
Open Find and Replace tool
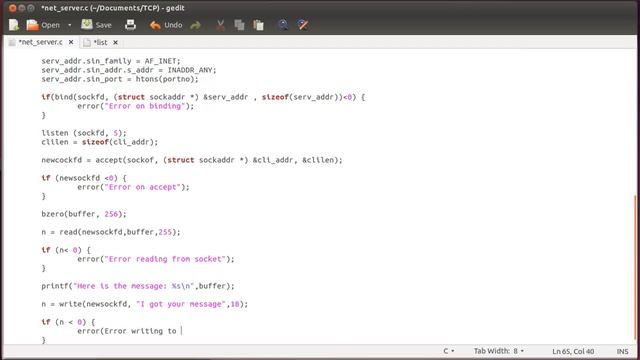[x=302, y=25]
